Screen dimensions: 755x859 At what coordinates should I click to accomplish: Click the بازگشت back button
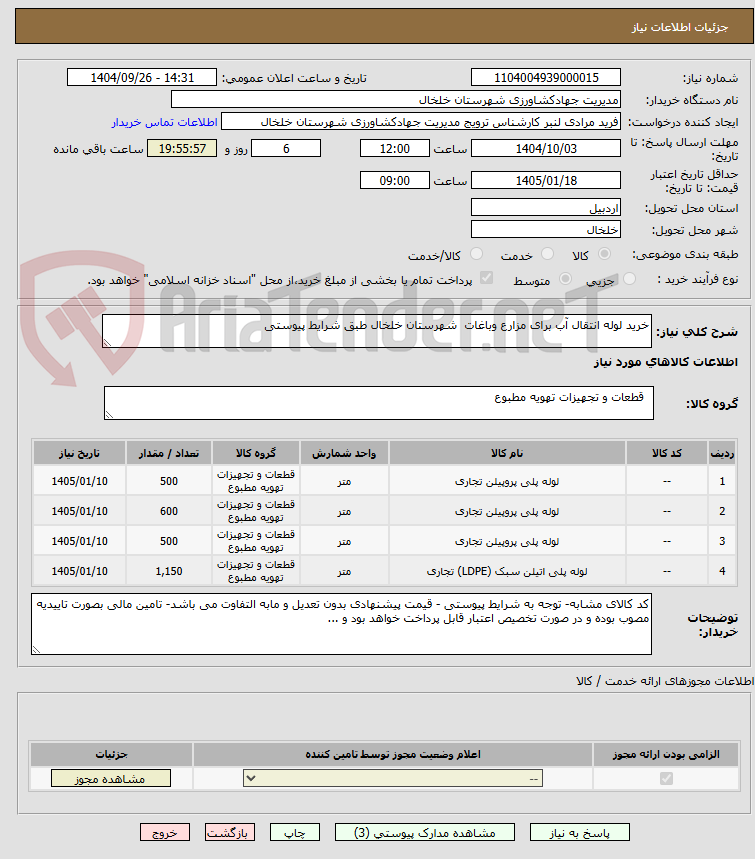(230, 833)
